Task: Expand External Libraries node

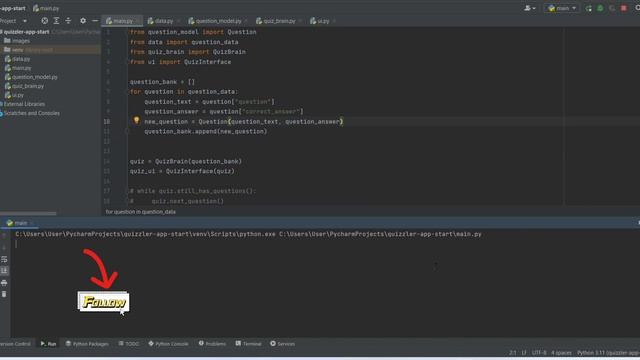Action: coord(23,104)
